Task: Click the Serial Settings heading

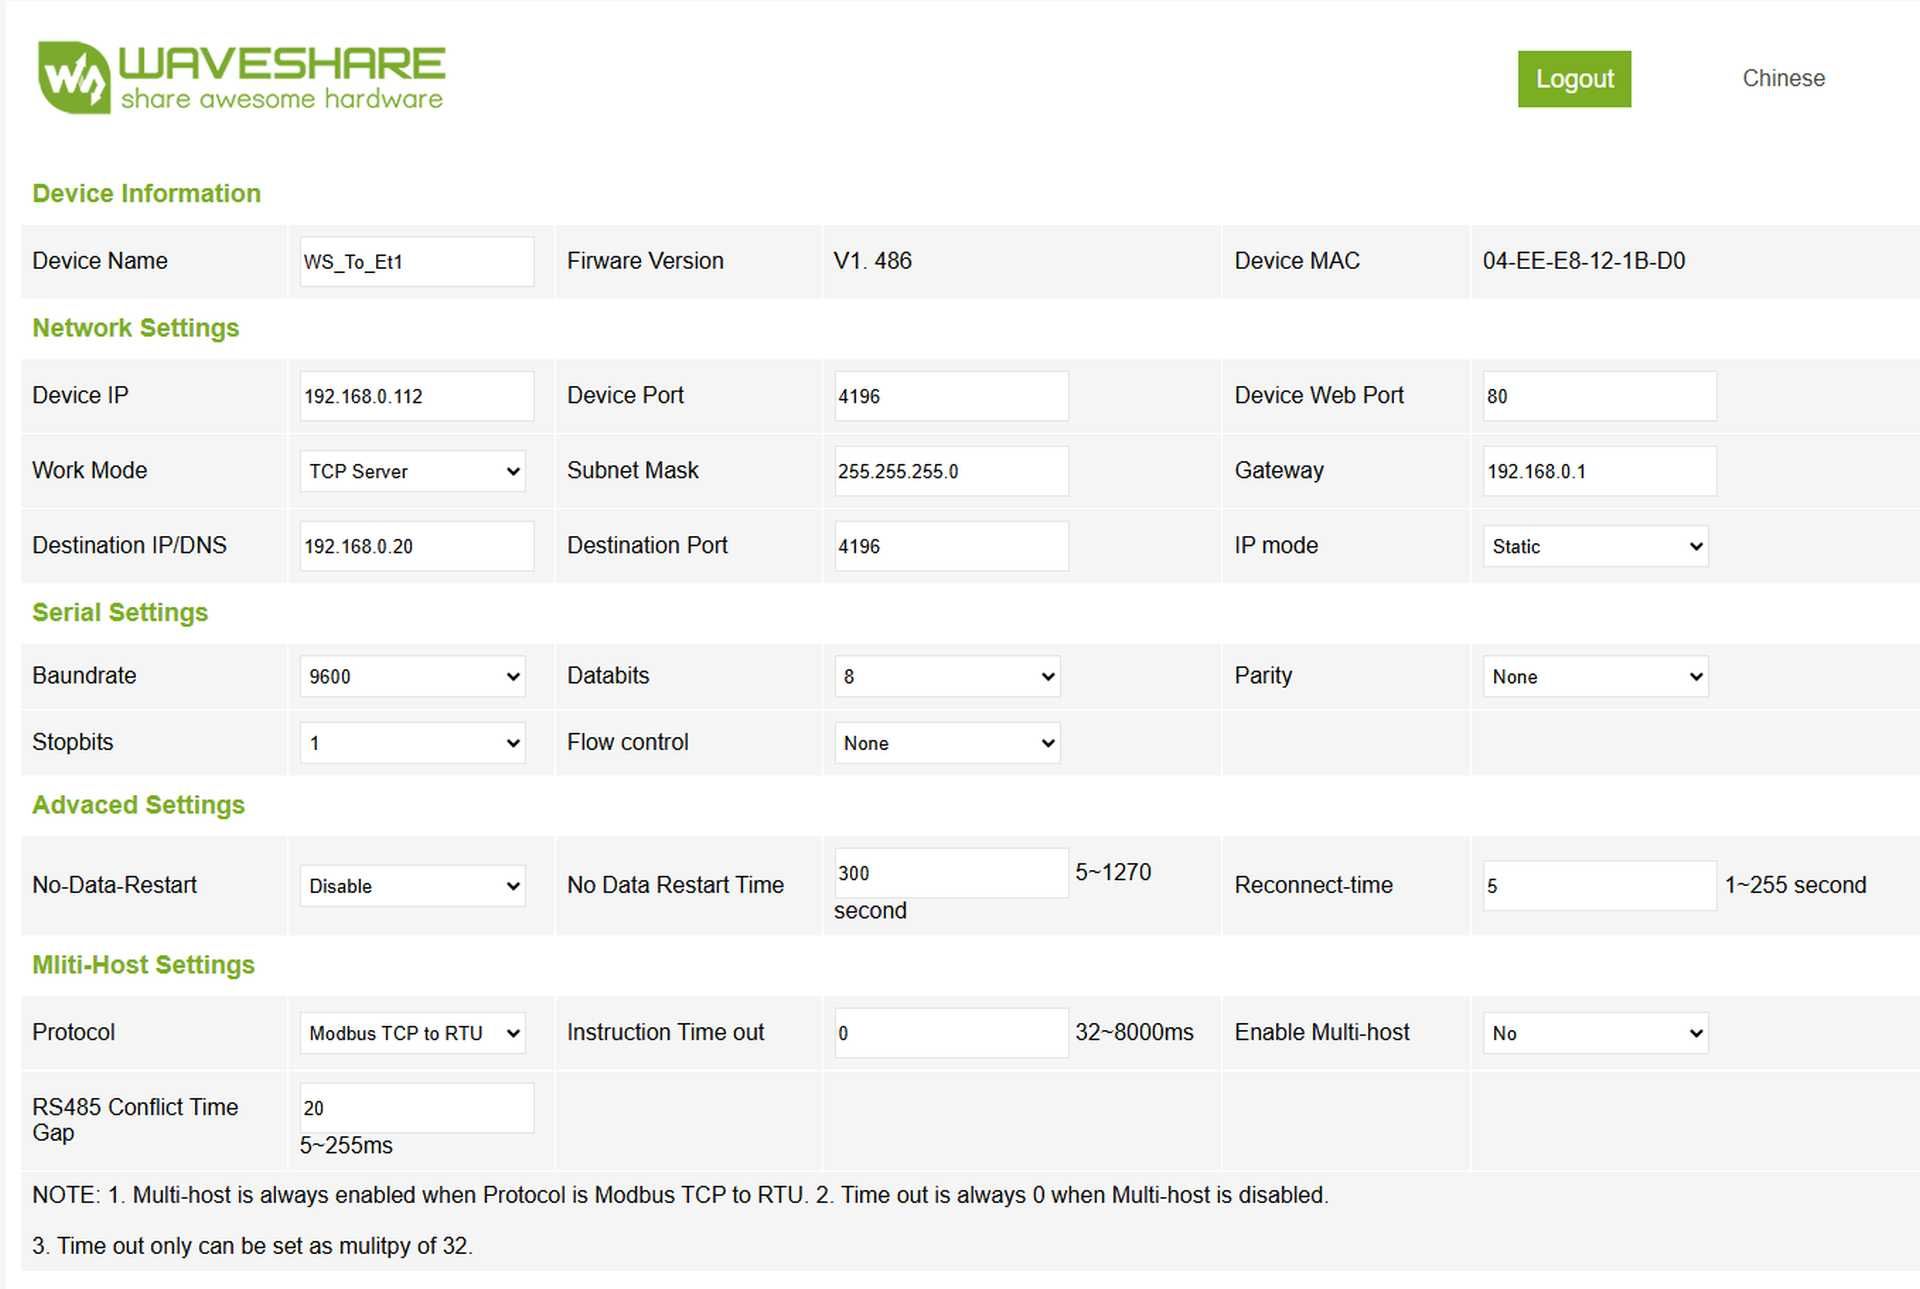Action: (x=120, y=612)
